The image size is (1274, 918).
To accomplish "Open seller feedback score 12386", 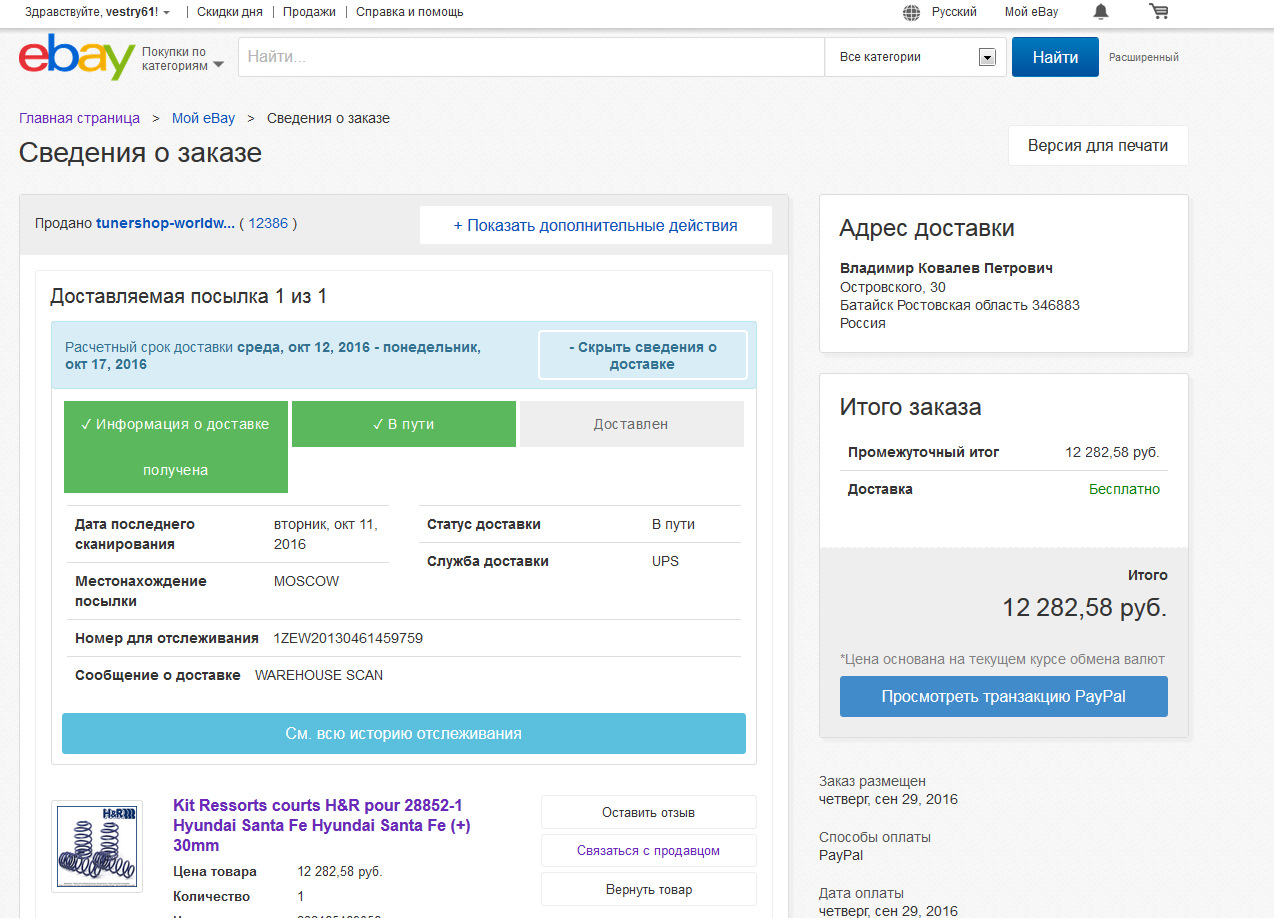I will tap(268, 223).
